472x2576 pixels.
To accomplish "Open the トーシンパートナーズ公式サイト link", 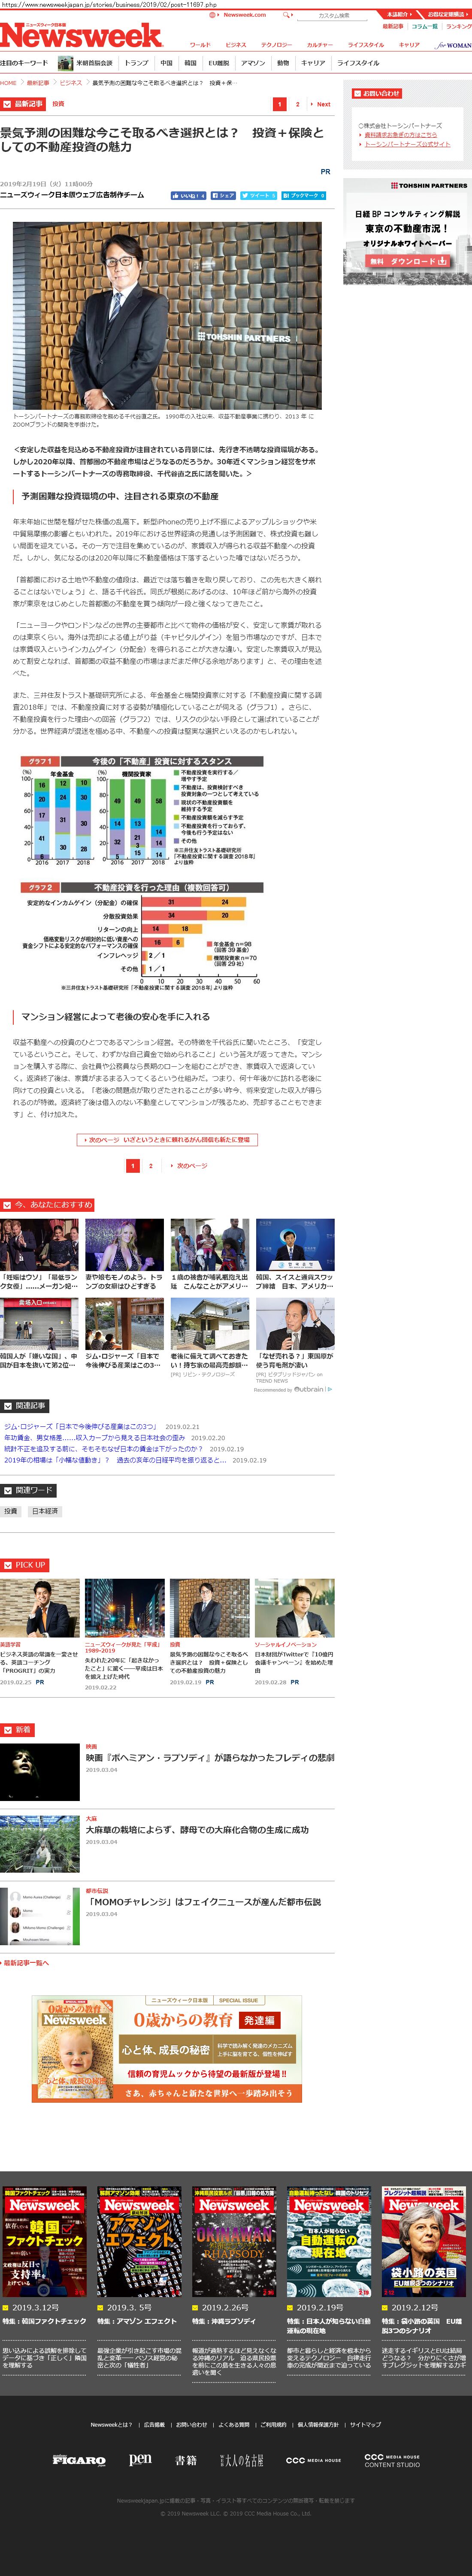I will (x=407, y=144).
